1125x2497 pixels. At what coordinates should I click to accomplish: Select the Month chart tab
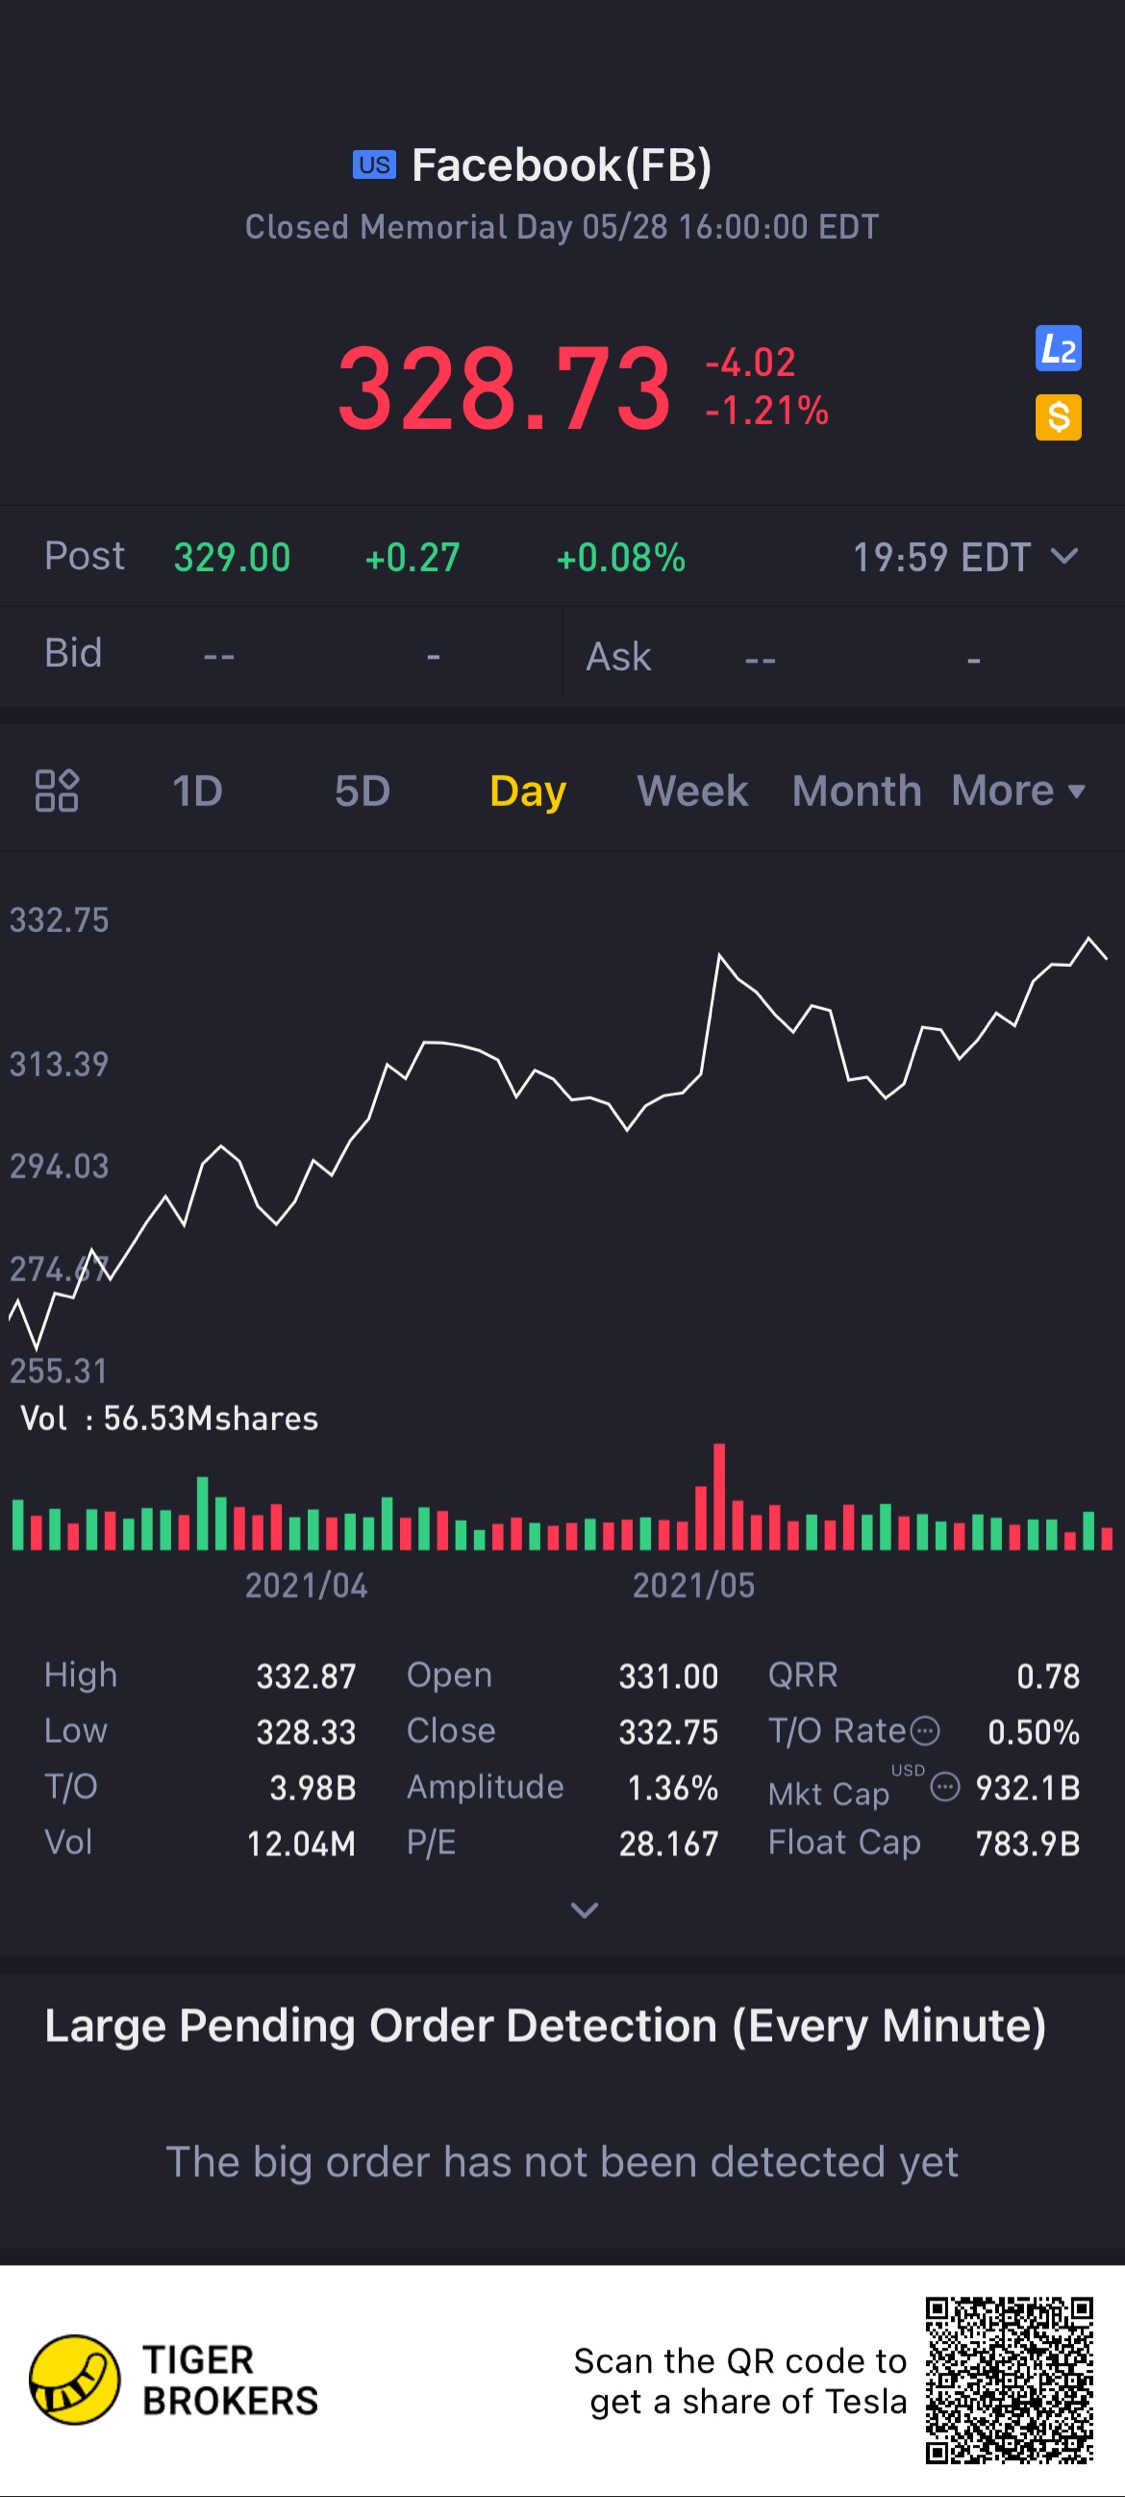[856, 791]
